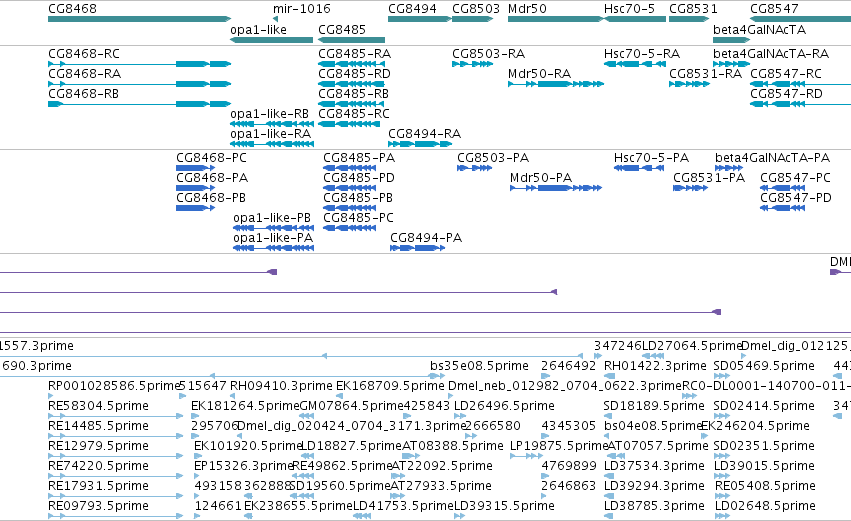Click the CG8485-RA transcript
This screenshot has height=521, width=851.
coord(351,64)
